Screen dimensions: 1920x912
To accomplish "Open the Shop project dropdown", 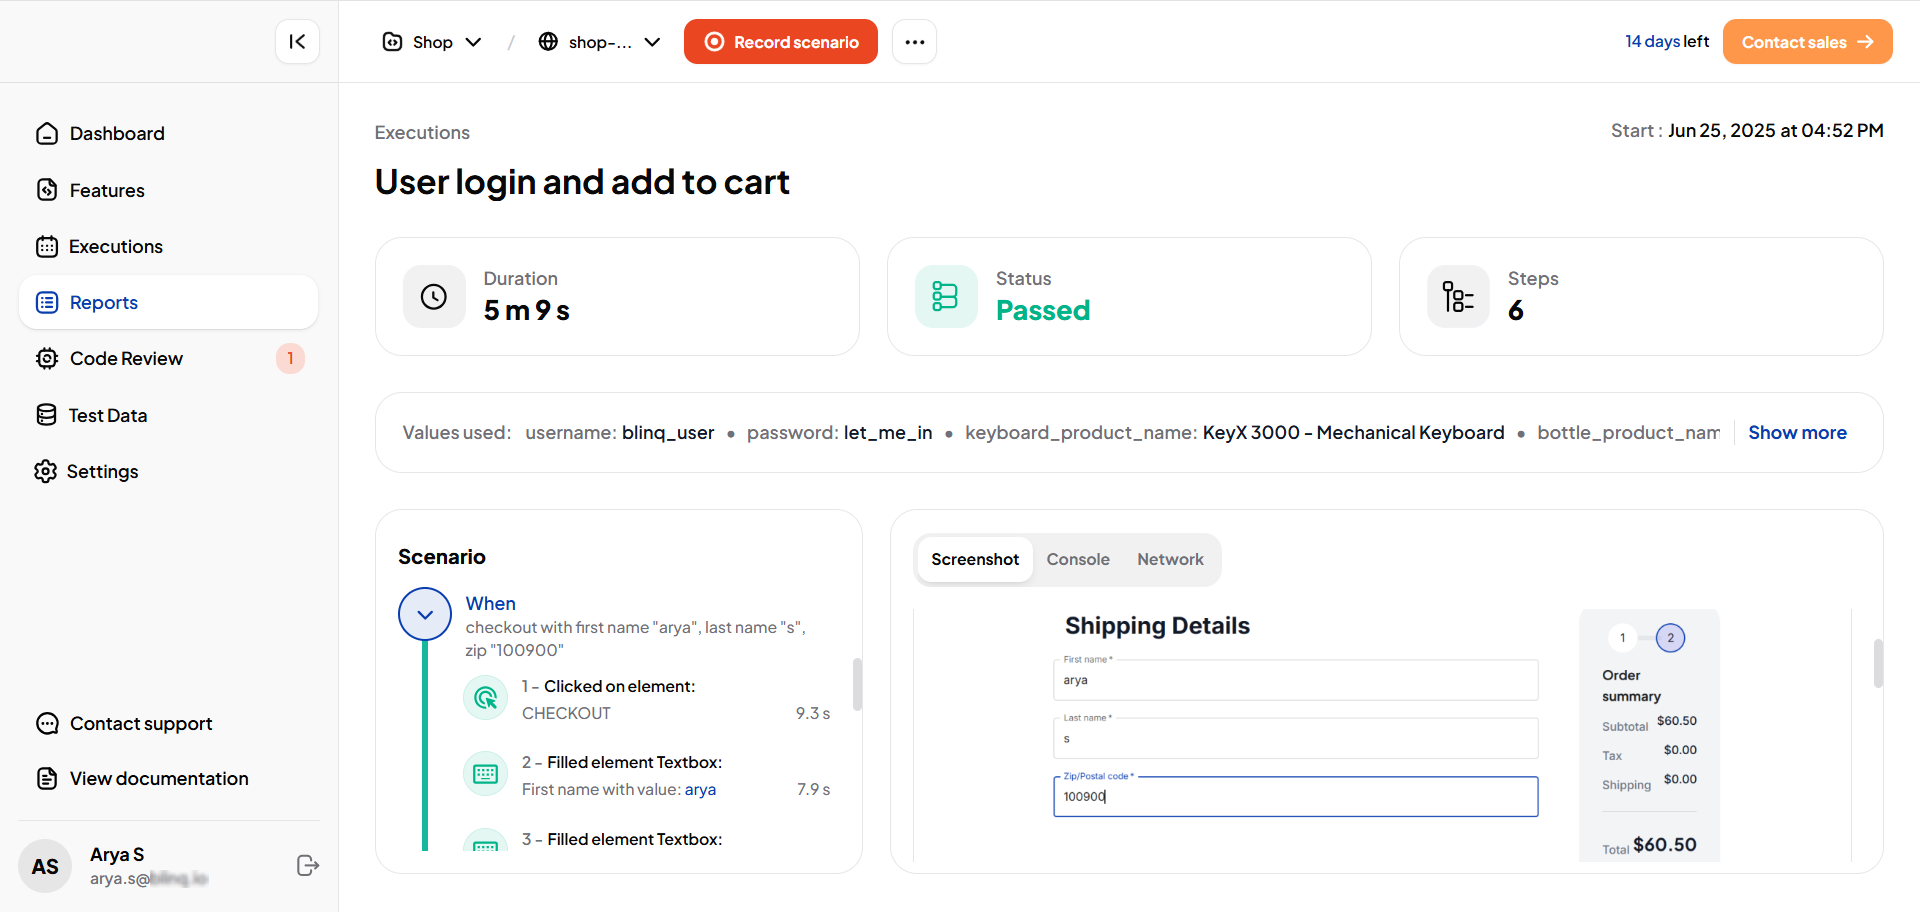I will (432, 42).
